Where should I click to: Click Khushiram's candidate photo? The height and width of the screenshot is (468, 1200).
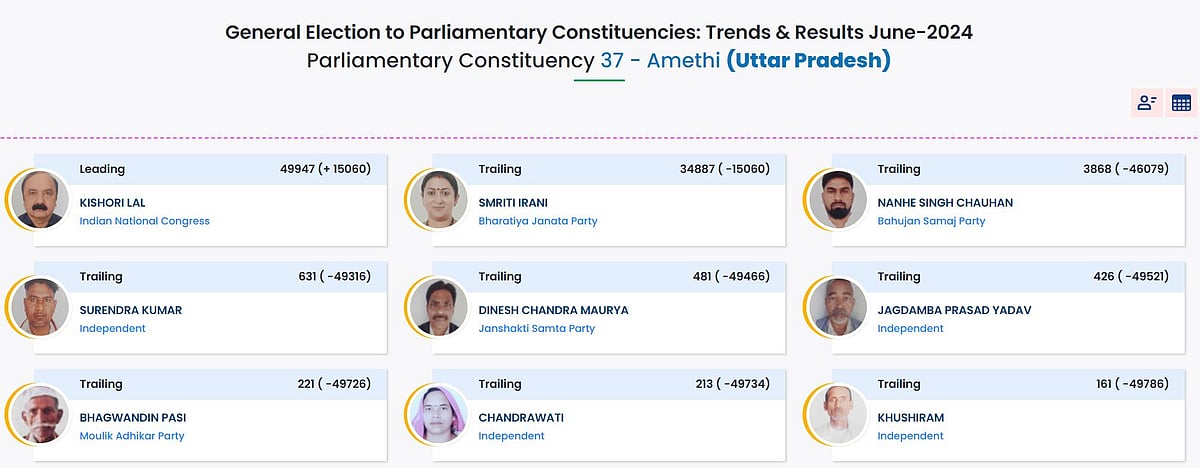pos(839,413)
